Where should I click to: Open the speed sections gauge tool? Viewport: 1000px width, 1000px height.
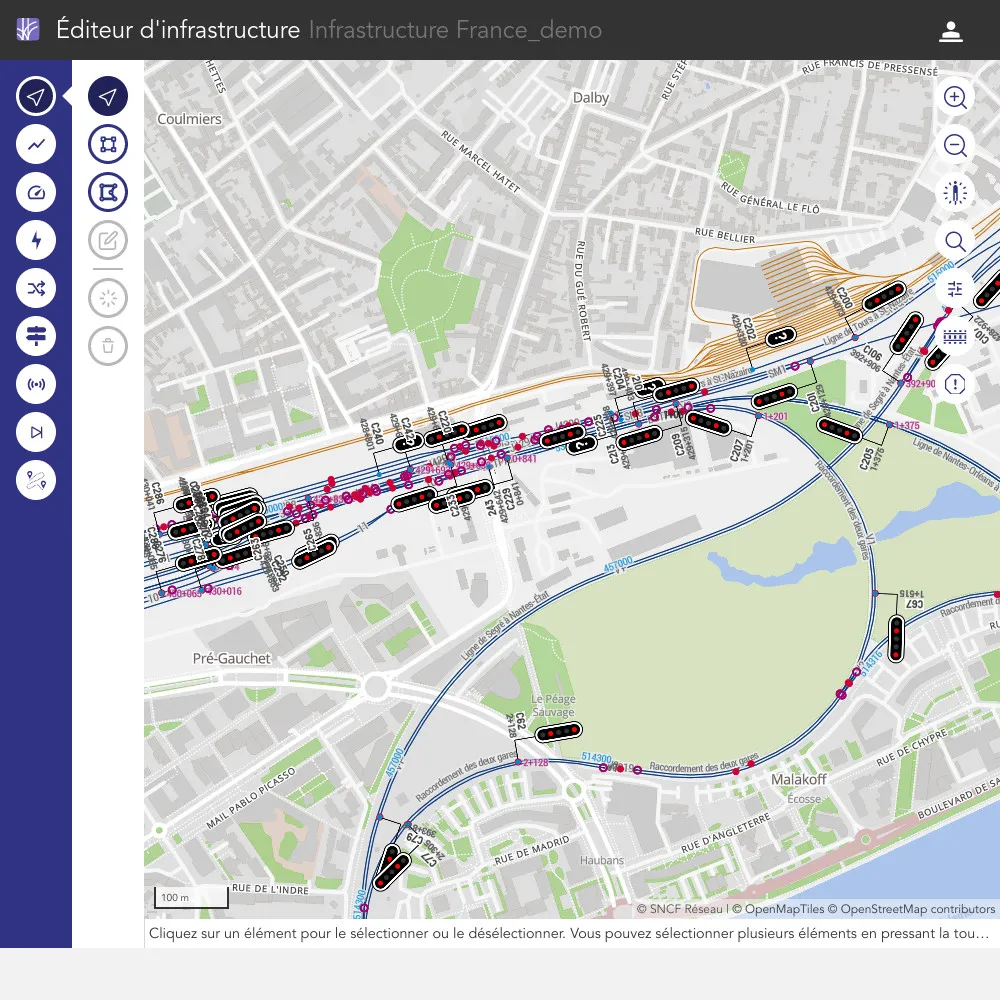point(36,192)
